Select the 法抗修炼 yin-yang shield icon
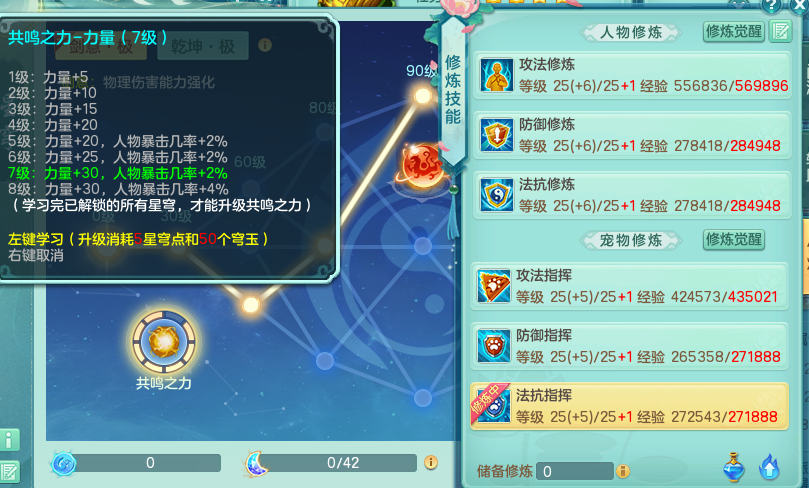The height and width of the screenshot is (488, 809). point(496,194)
